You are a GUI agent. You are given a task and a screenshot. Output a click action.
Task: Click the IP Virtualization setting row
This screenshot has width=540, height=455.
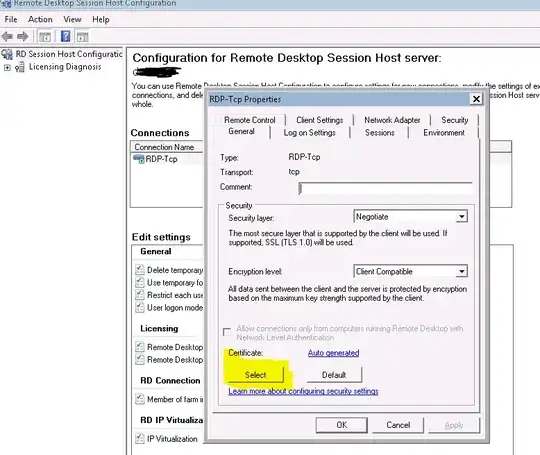pyautogui.click(x=167, y=439)
